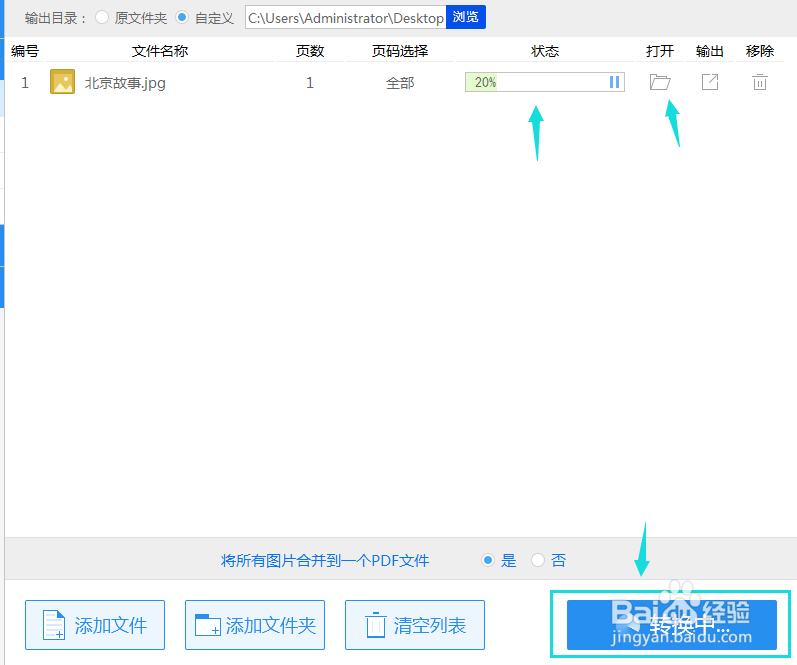This screenshot has height=665, width=797.
Task: Click the 全部 page selection cell
Action: [x=400, y=82]
